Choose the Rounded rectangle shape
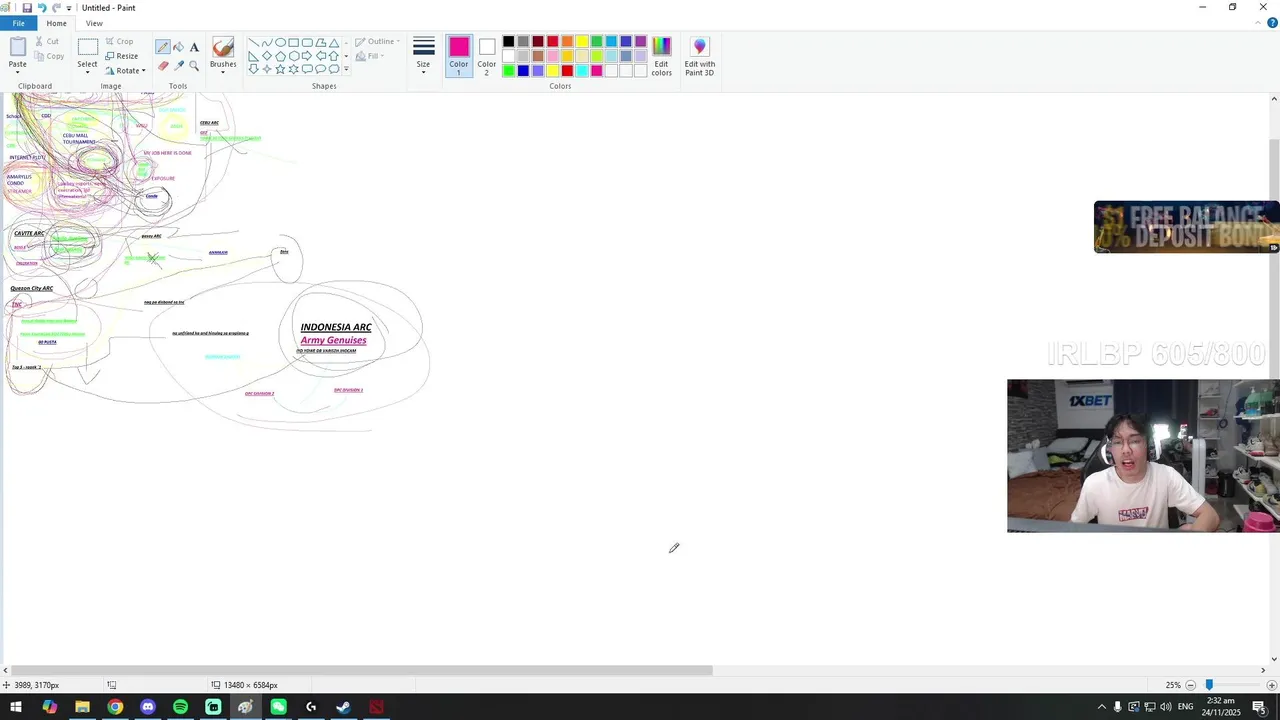This screenshot has width=1280, height=720. [307, 43]
